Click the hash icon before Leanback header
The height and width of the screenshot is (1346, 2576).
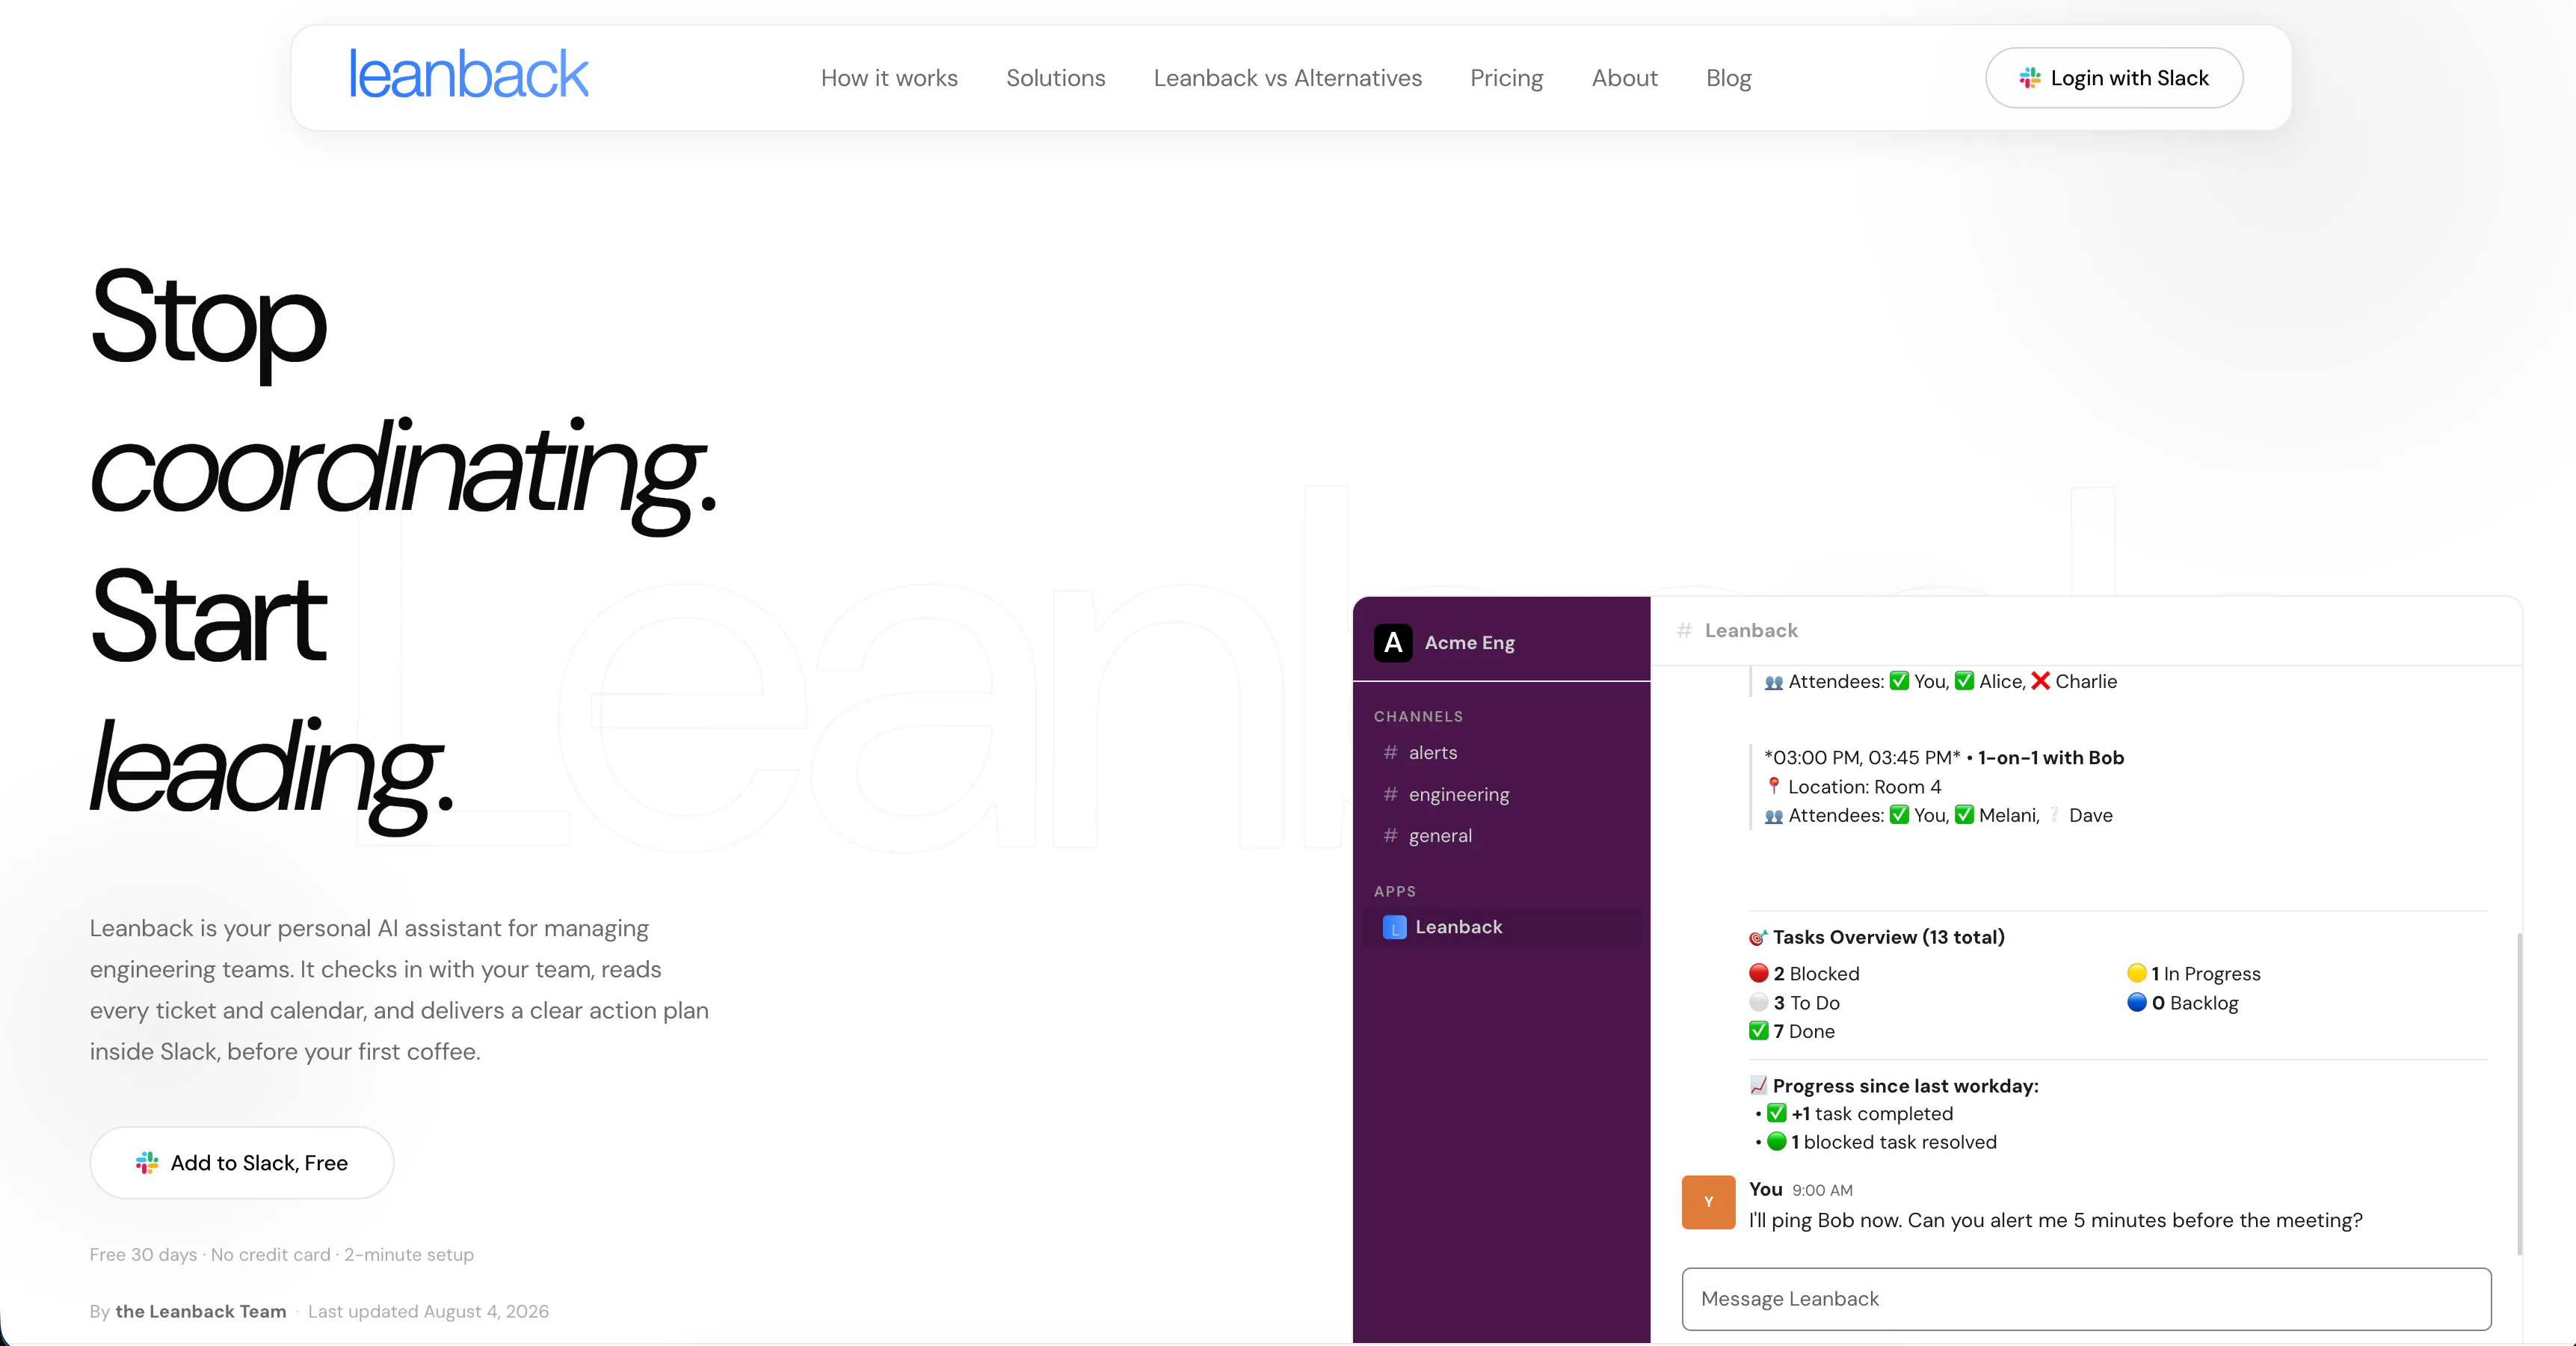click(1684, 630)
